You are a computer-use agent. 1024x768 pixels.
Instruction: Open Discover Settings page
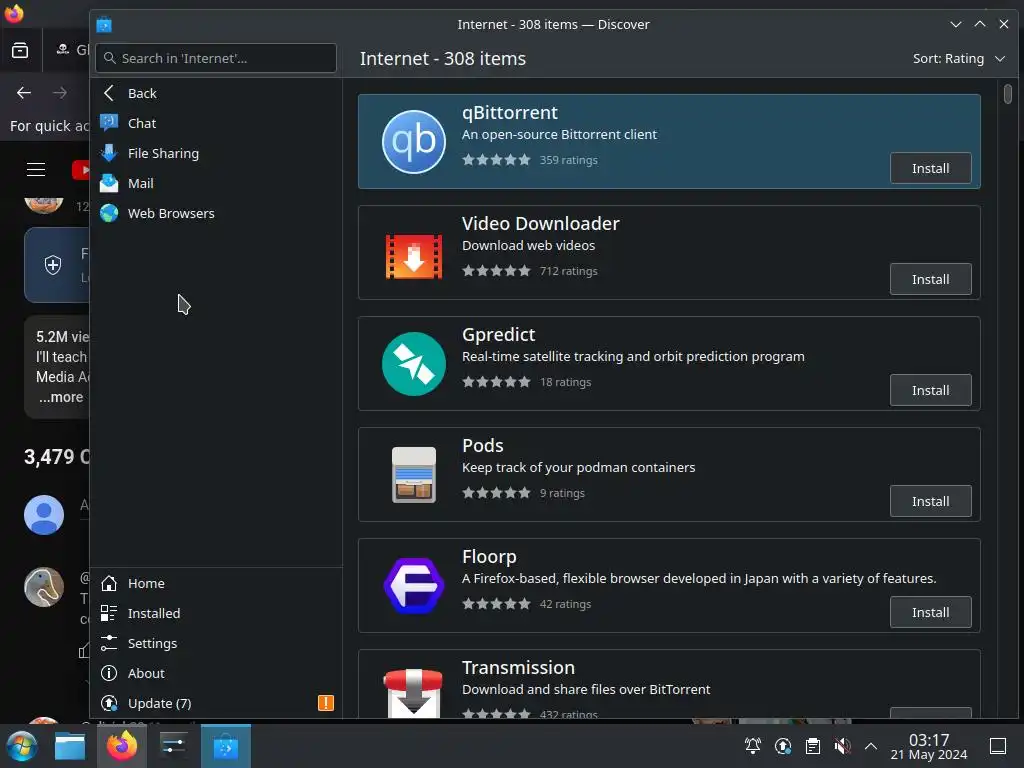coord(216,643)
